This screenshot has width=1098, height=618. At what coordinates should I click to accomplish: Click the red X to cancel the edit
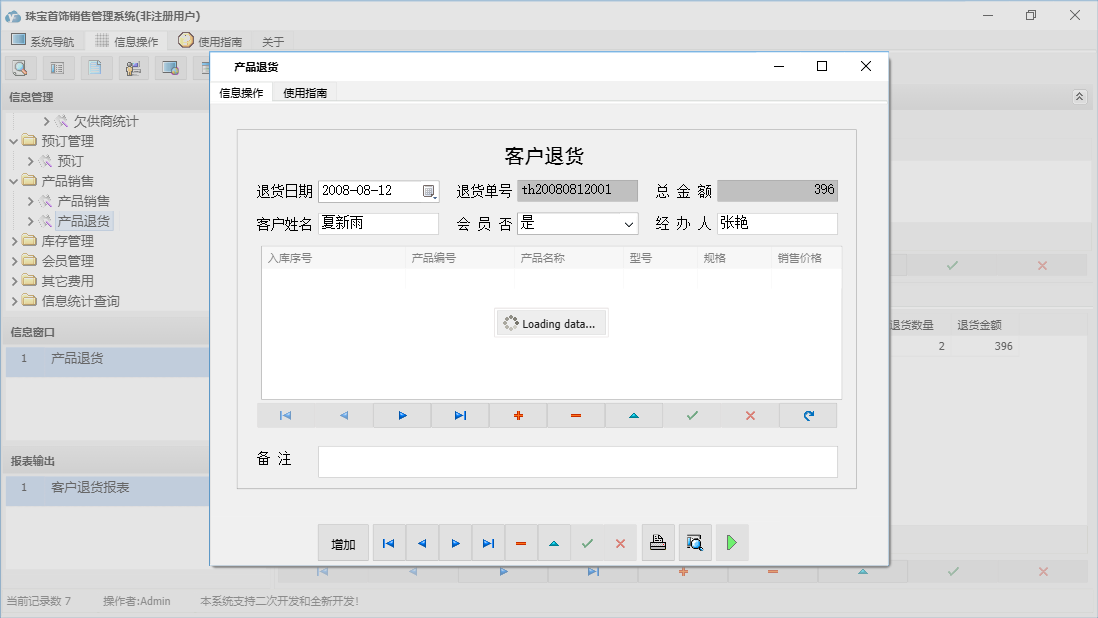tap(620, 543)
